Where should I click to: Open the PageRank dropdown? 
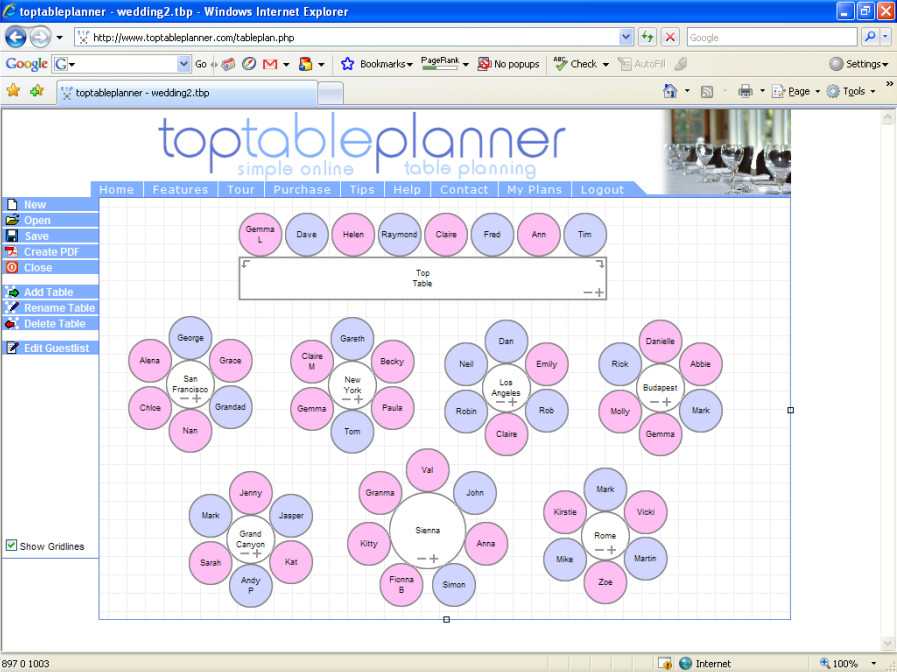466,65
